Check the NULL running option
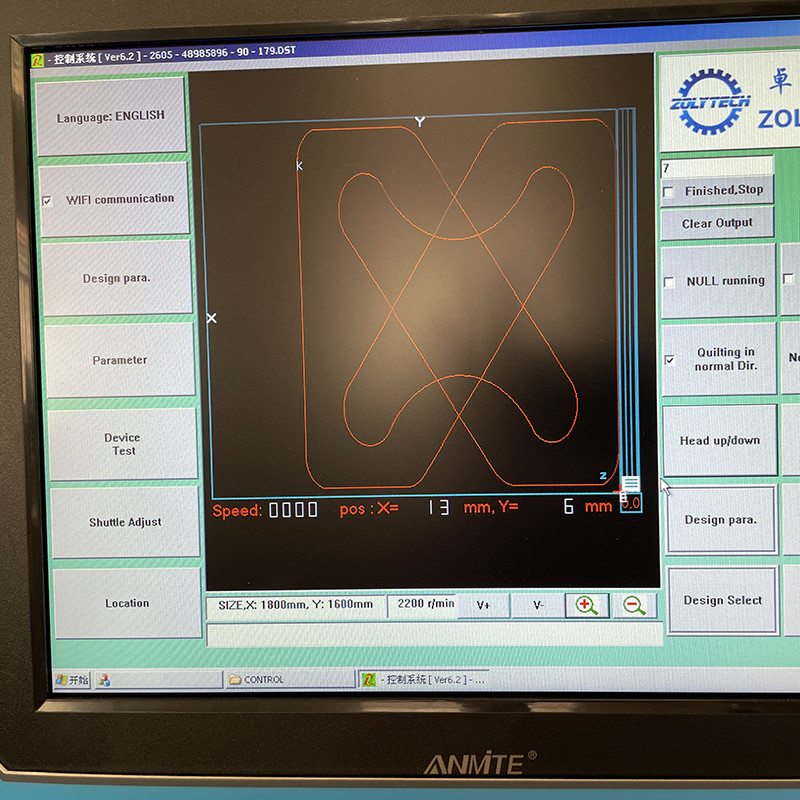The image size is (800, 800). 669,282
